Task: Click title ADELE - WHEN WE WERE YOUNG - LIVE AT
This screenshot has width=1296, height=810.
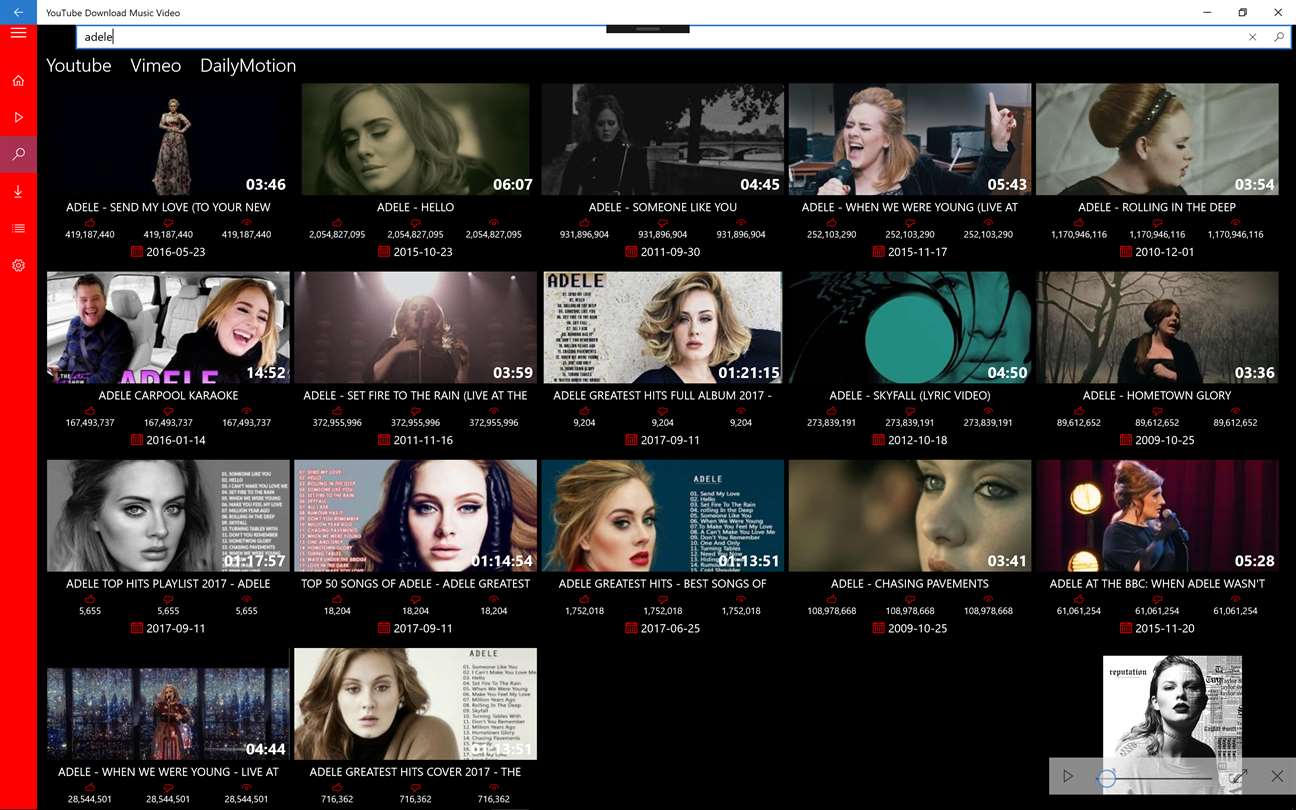Action: point(168,771)
